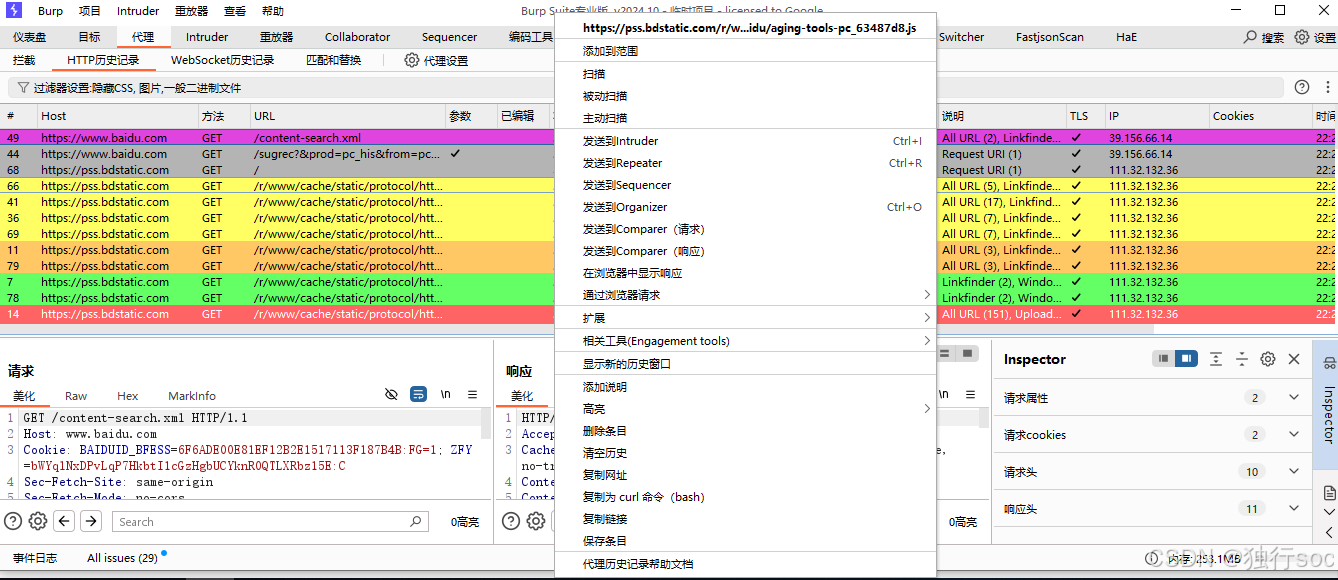Expand 请求cookies section in Inspector

click(x=1294, y=435)
